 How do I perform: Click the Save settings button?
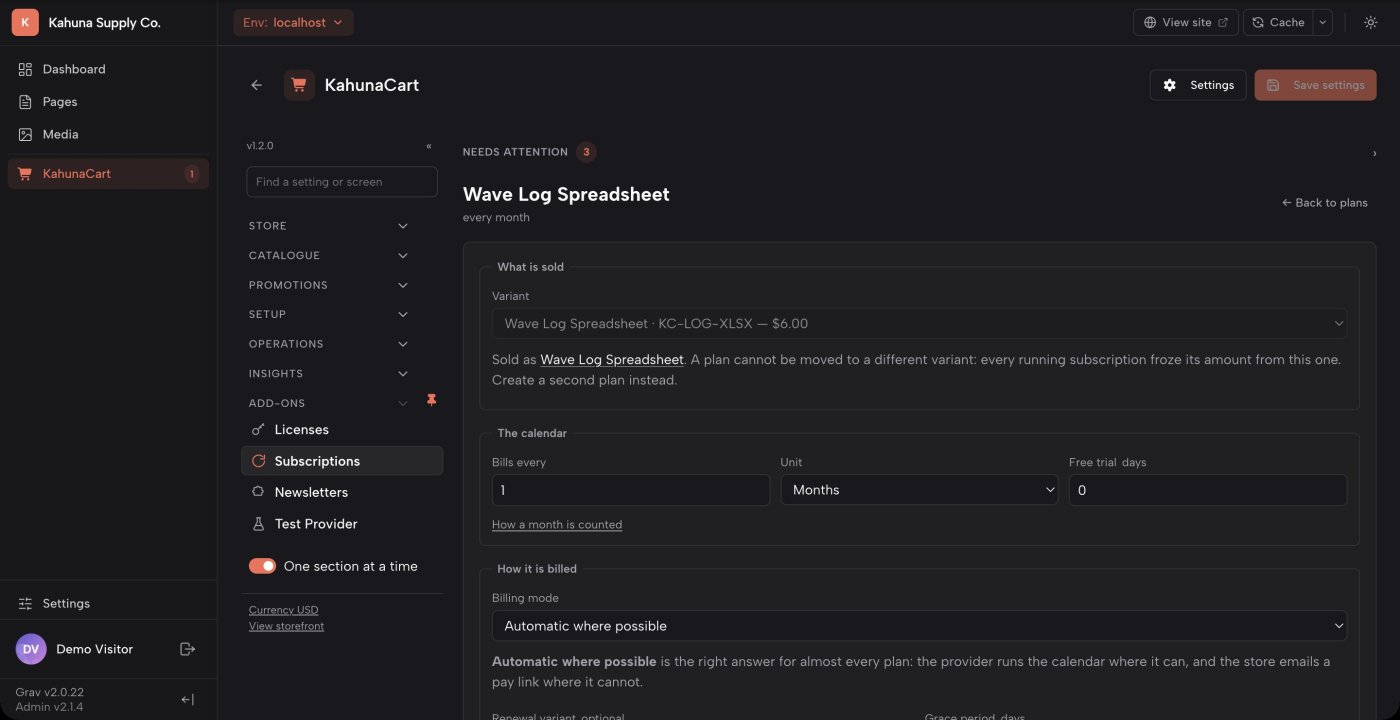[x=1316, y=85]
